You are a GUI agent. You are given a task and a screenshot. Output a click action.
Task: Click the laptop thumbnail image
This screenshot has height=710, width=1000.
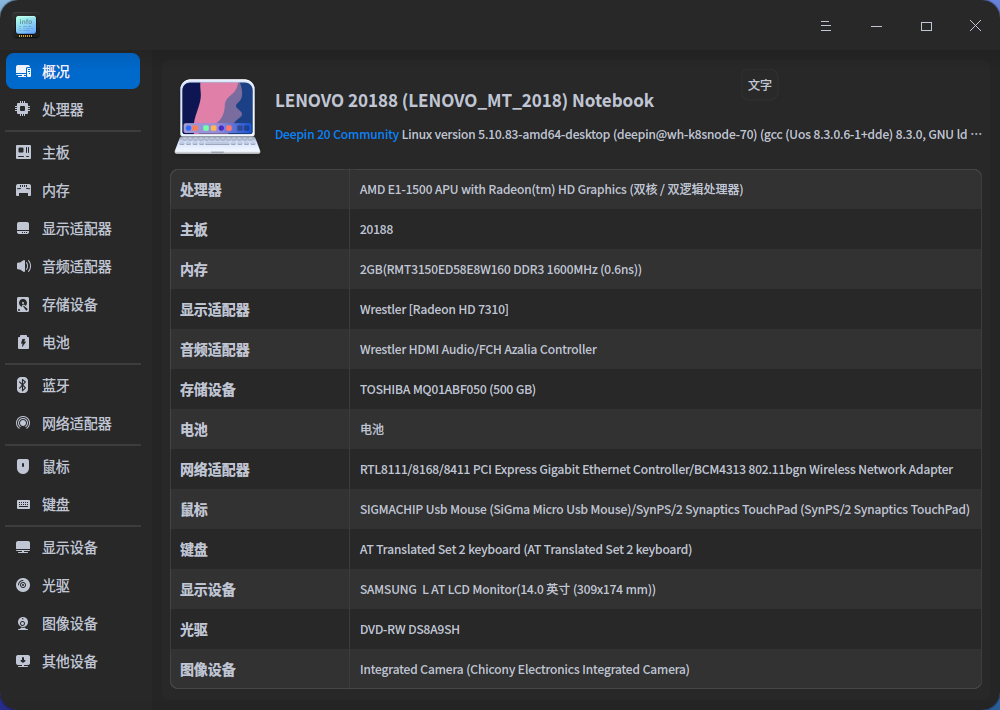click(216, 113)
